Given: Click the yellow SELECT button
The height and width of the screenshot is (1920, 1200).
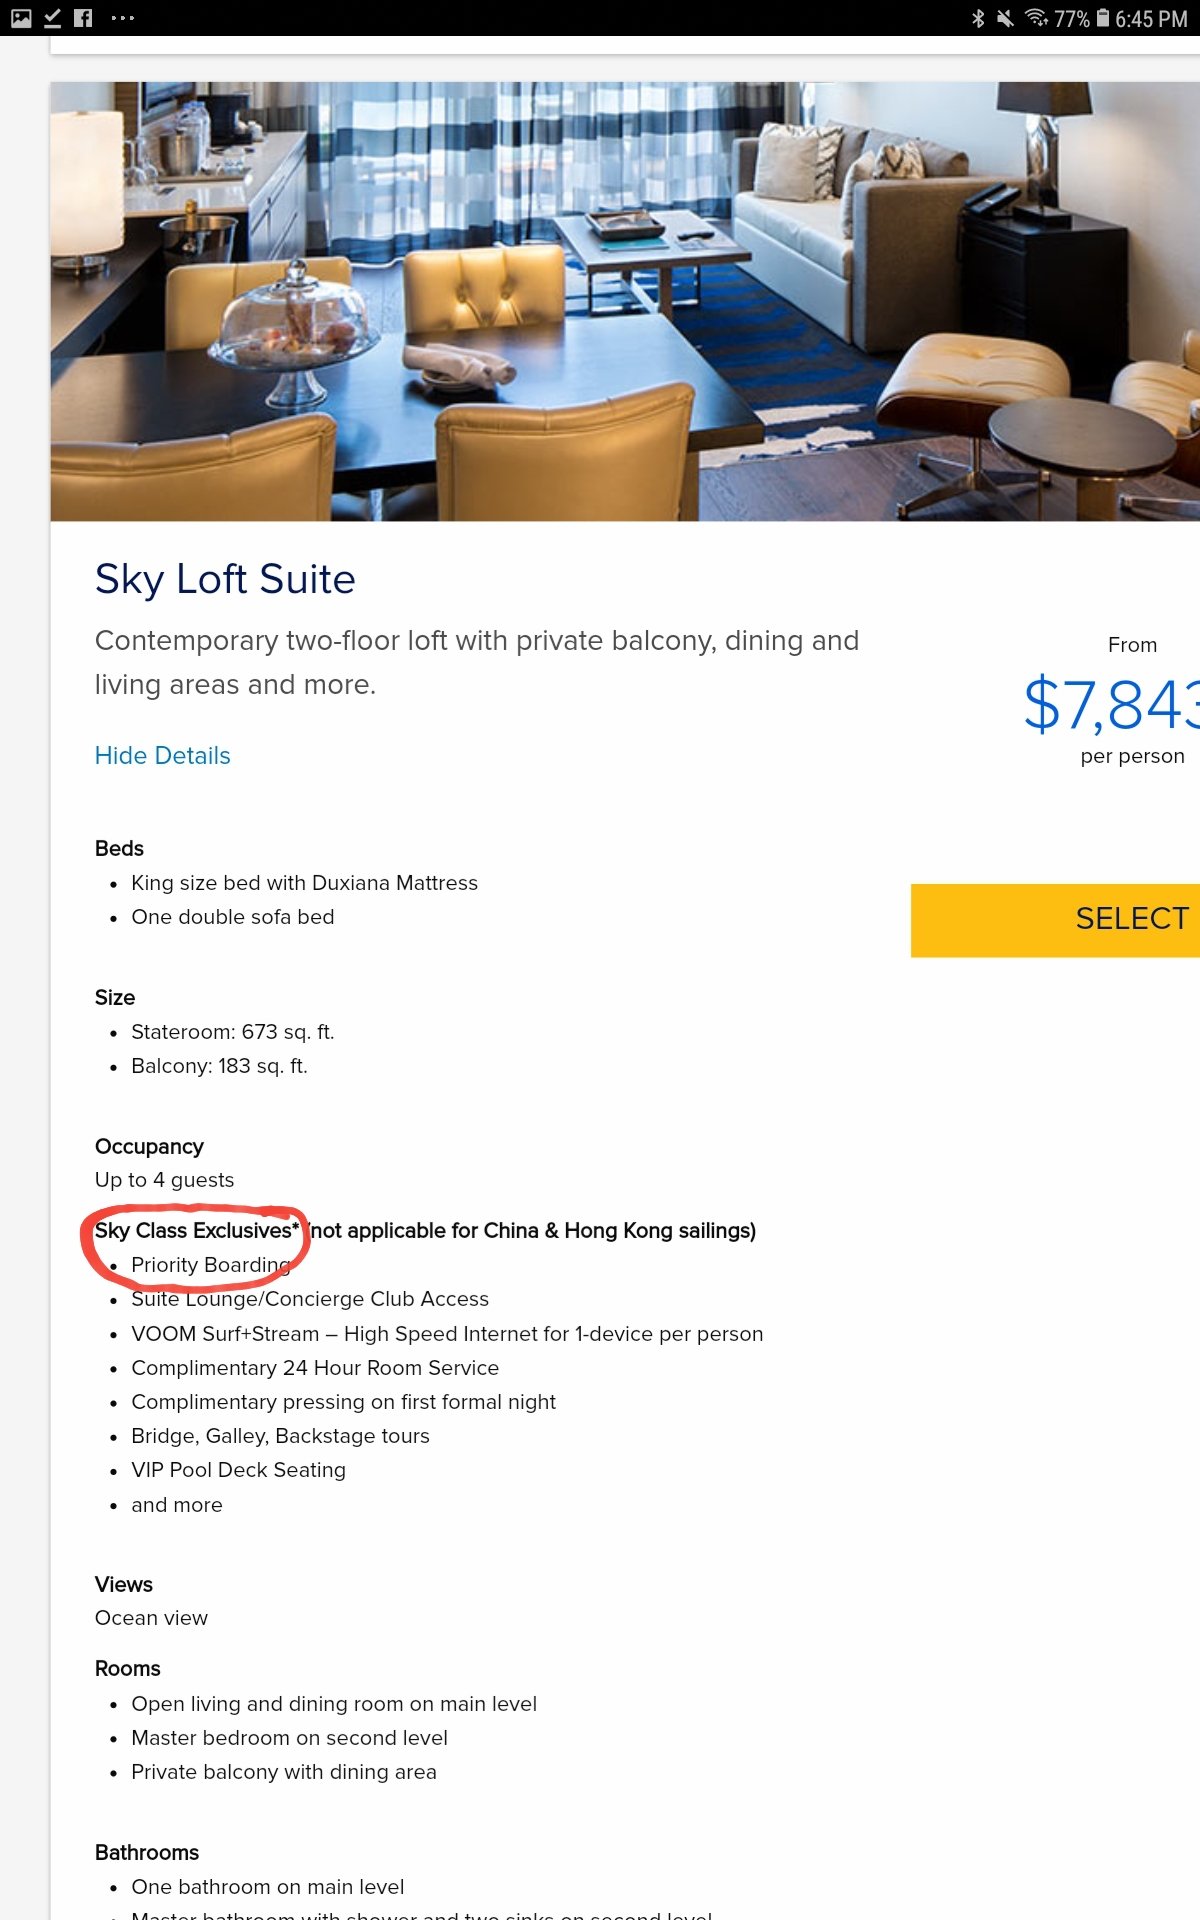Looking at the screenshot, I should [x=1055, y=920].
